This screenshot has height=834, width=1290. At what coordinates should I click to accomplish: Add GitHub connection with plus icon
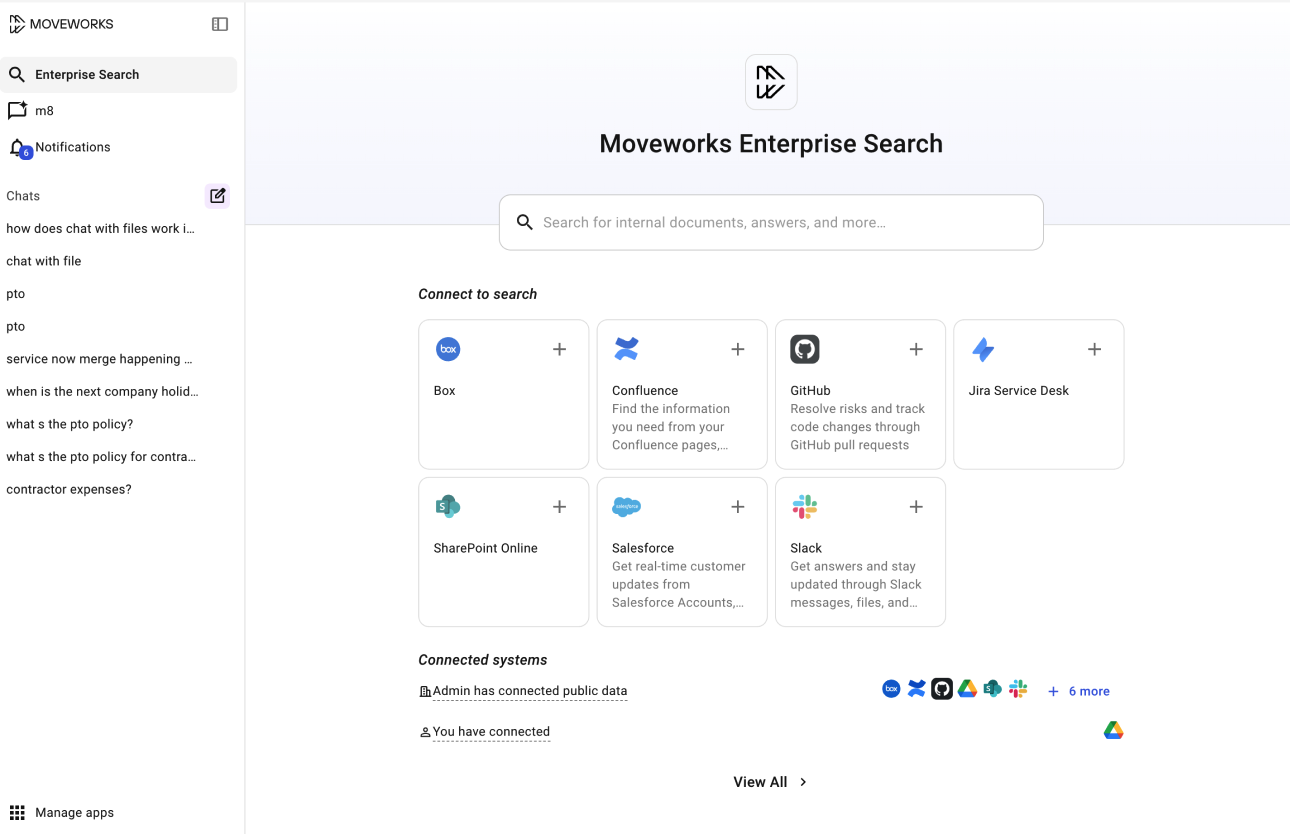916,349
